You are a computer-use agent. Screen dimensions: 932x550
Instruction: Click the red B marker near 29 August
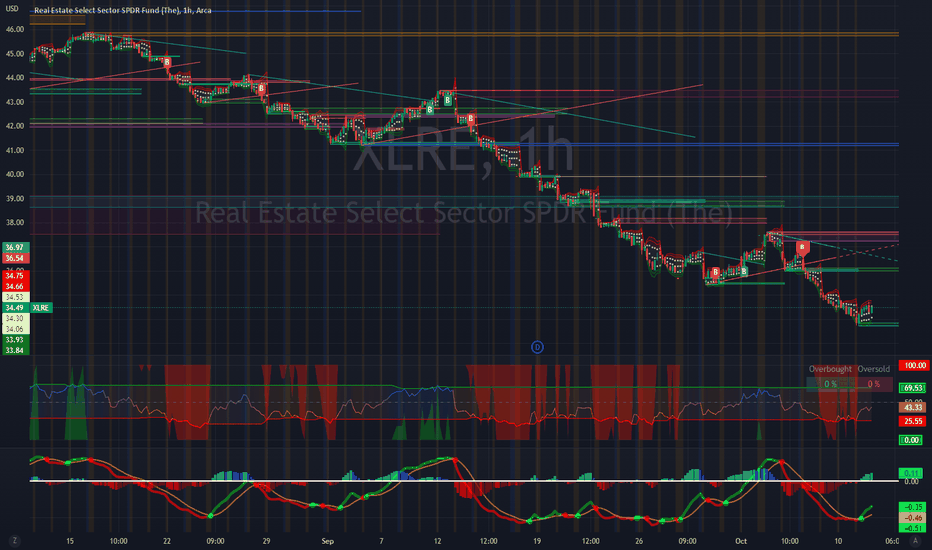click(x=261, y=89)
